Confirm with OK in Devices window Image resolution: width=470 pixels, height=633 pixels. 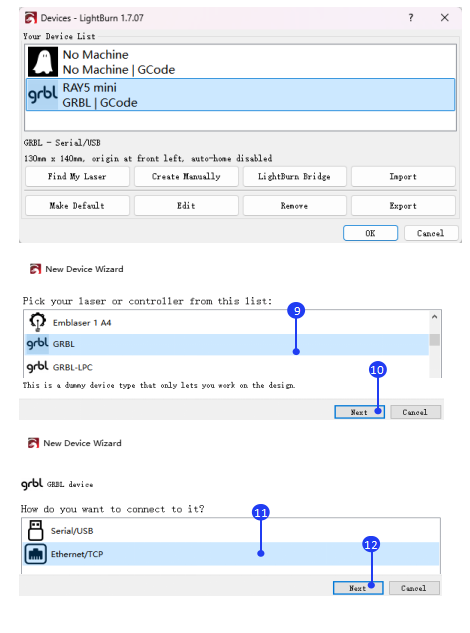click(x=370, y=233)
